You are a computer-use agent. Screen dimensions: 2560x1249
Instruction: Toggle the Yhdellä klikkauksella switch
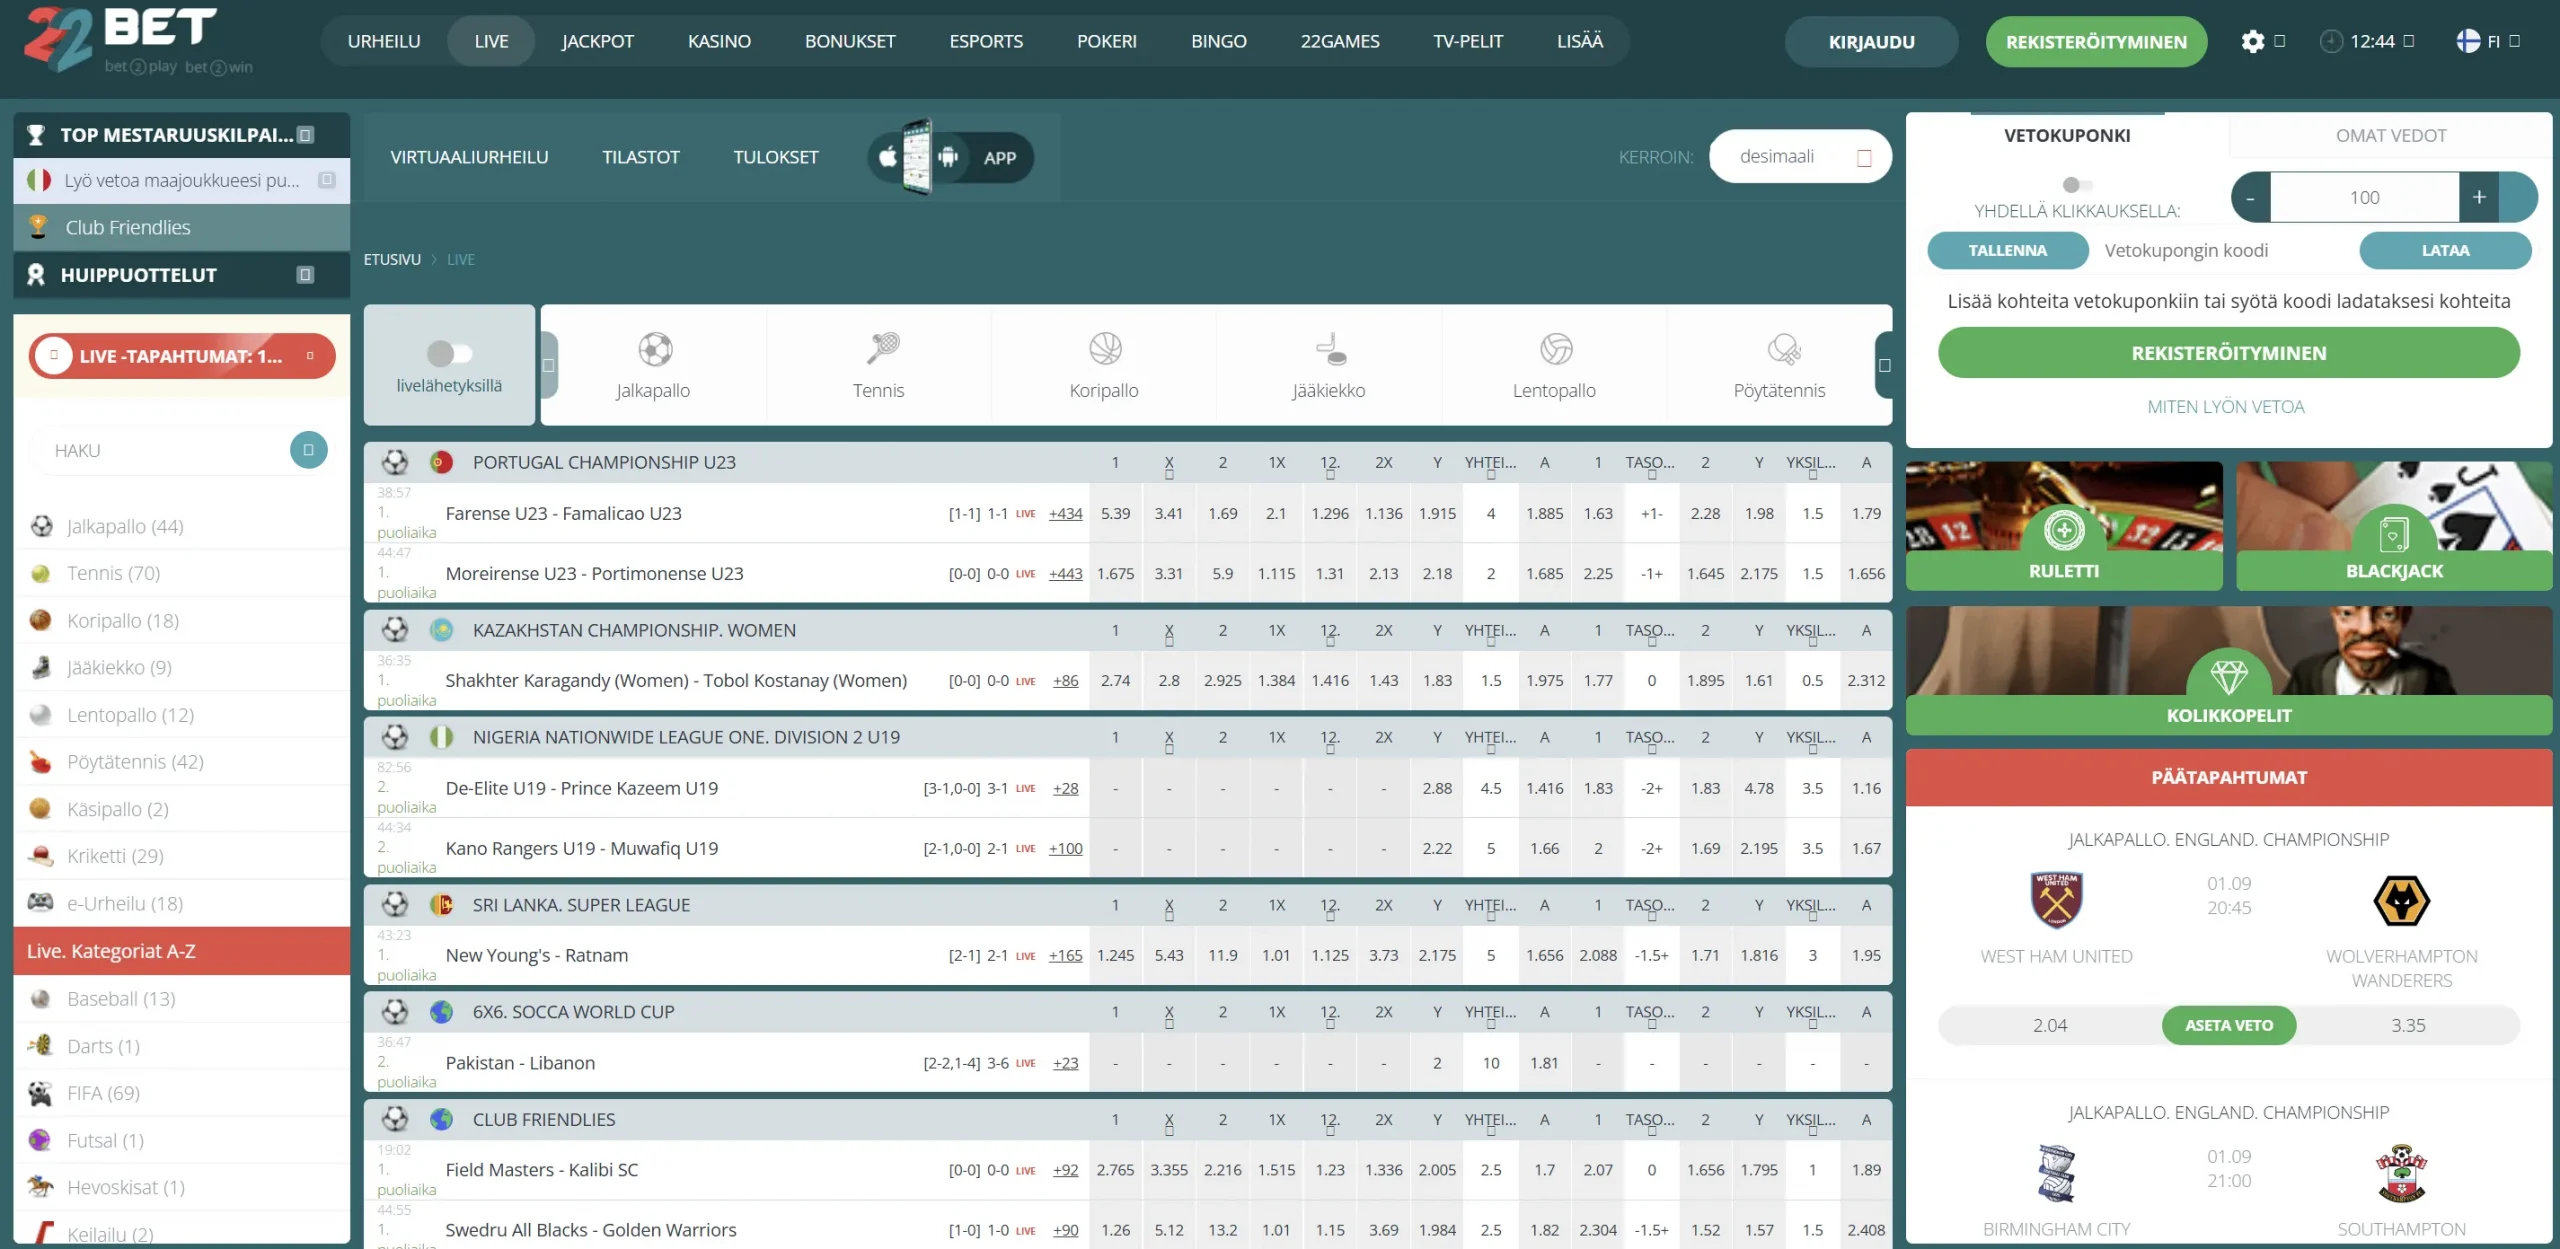[x=2077, y=185]
